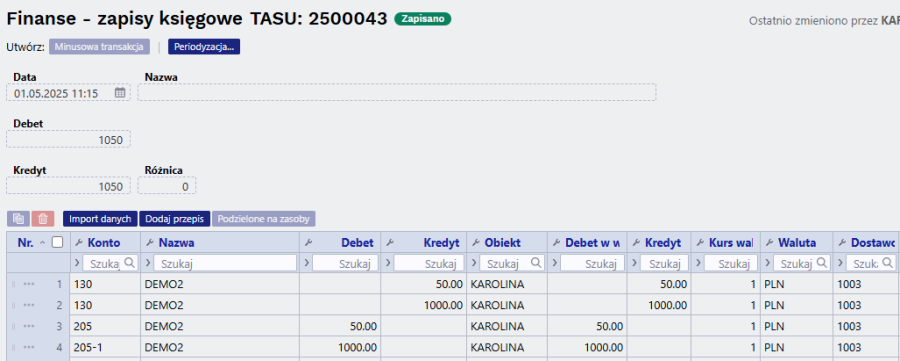Click the red trash delete icon
The height and width of the screenshot is (361, 900).
pyautogui.click(x=43, y=219)
